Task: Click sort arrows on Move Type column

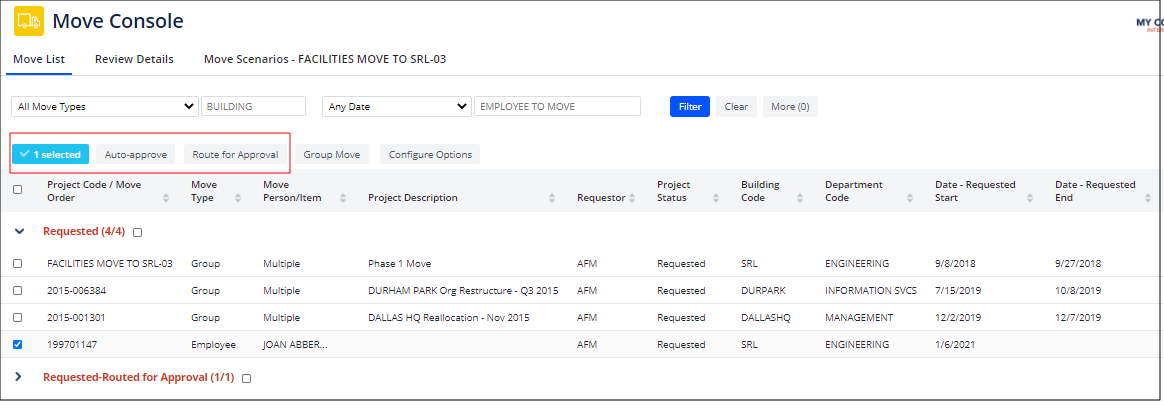Action: click(237, 198)
